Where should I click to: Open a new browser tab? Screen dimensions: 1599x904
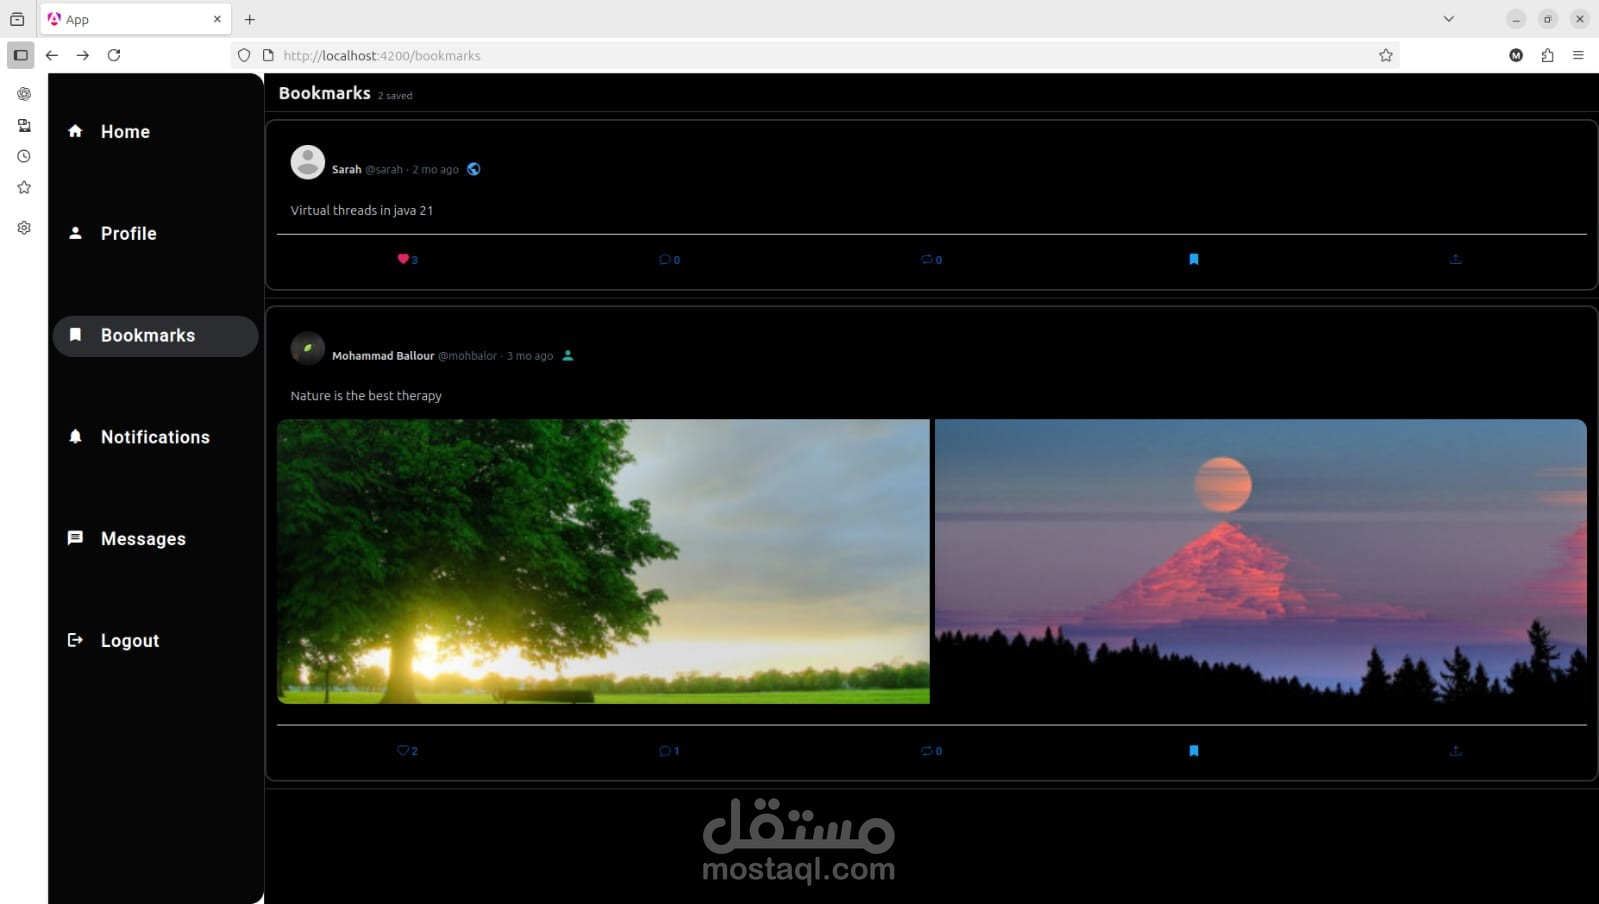pos(250,19)
